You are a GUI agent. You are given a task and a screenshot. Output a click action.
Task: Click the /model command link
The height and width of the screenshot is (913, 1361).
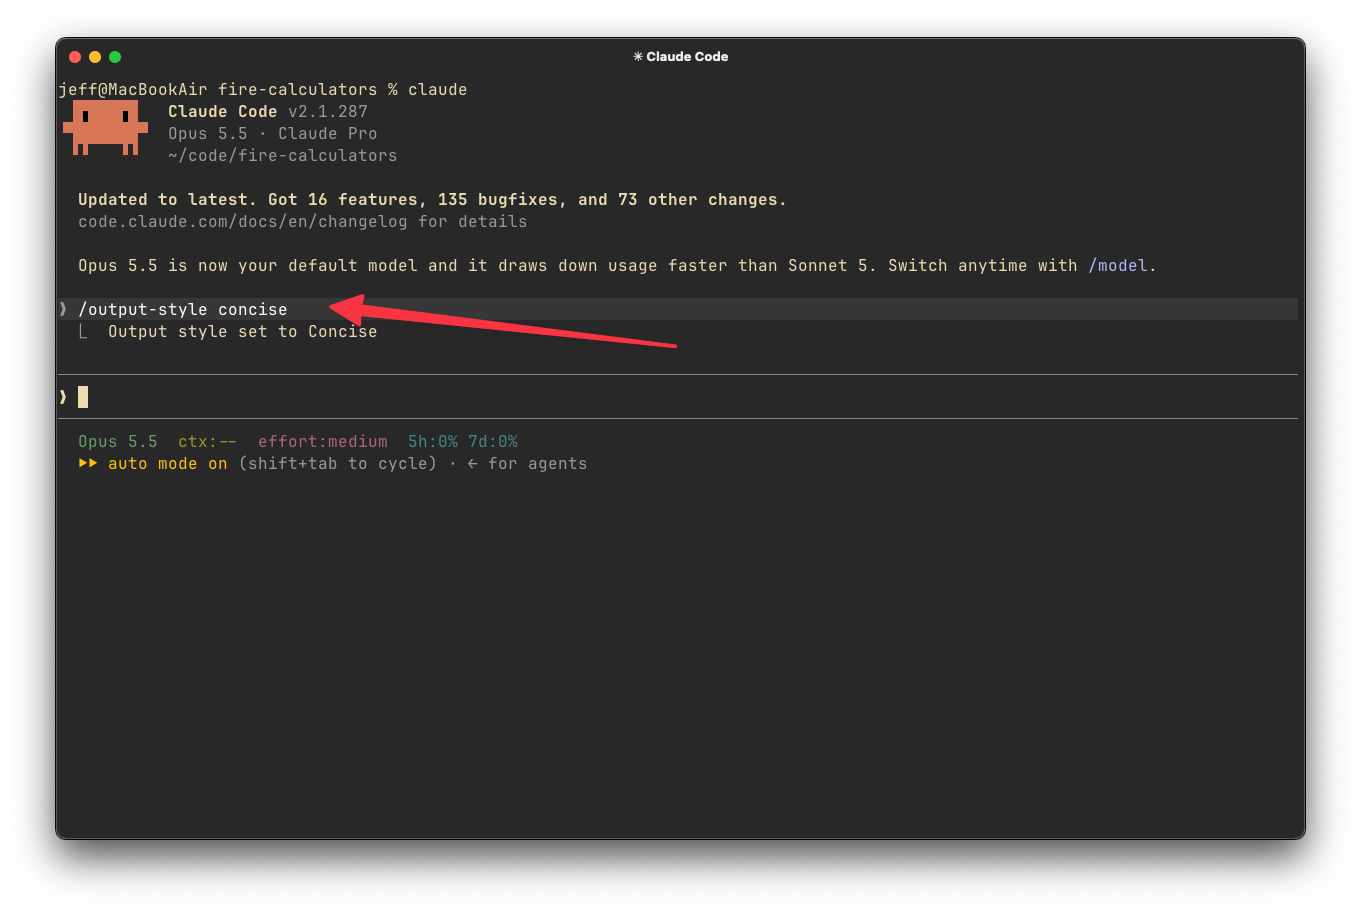(1118, 266)
